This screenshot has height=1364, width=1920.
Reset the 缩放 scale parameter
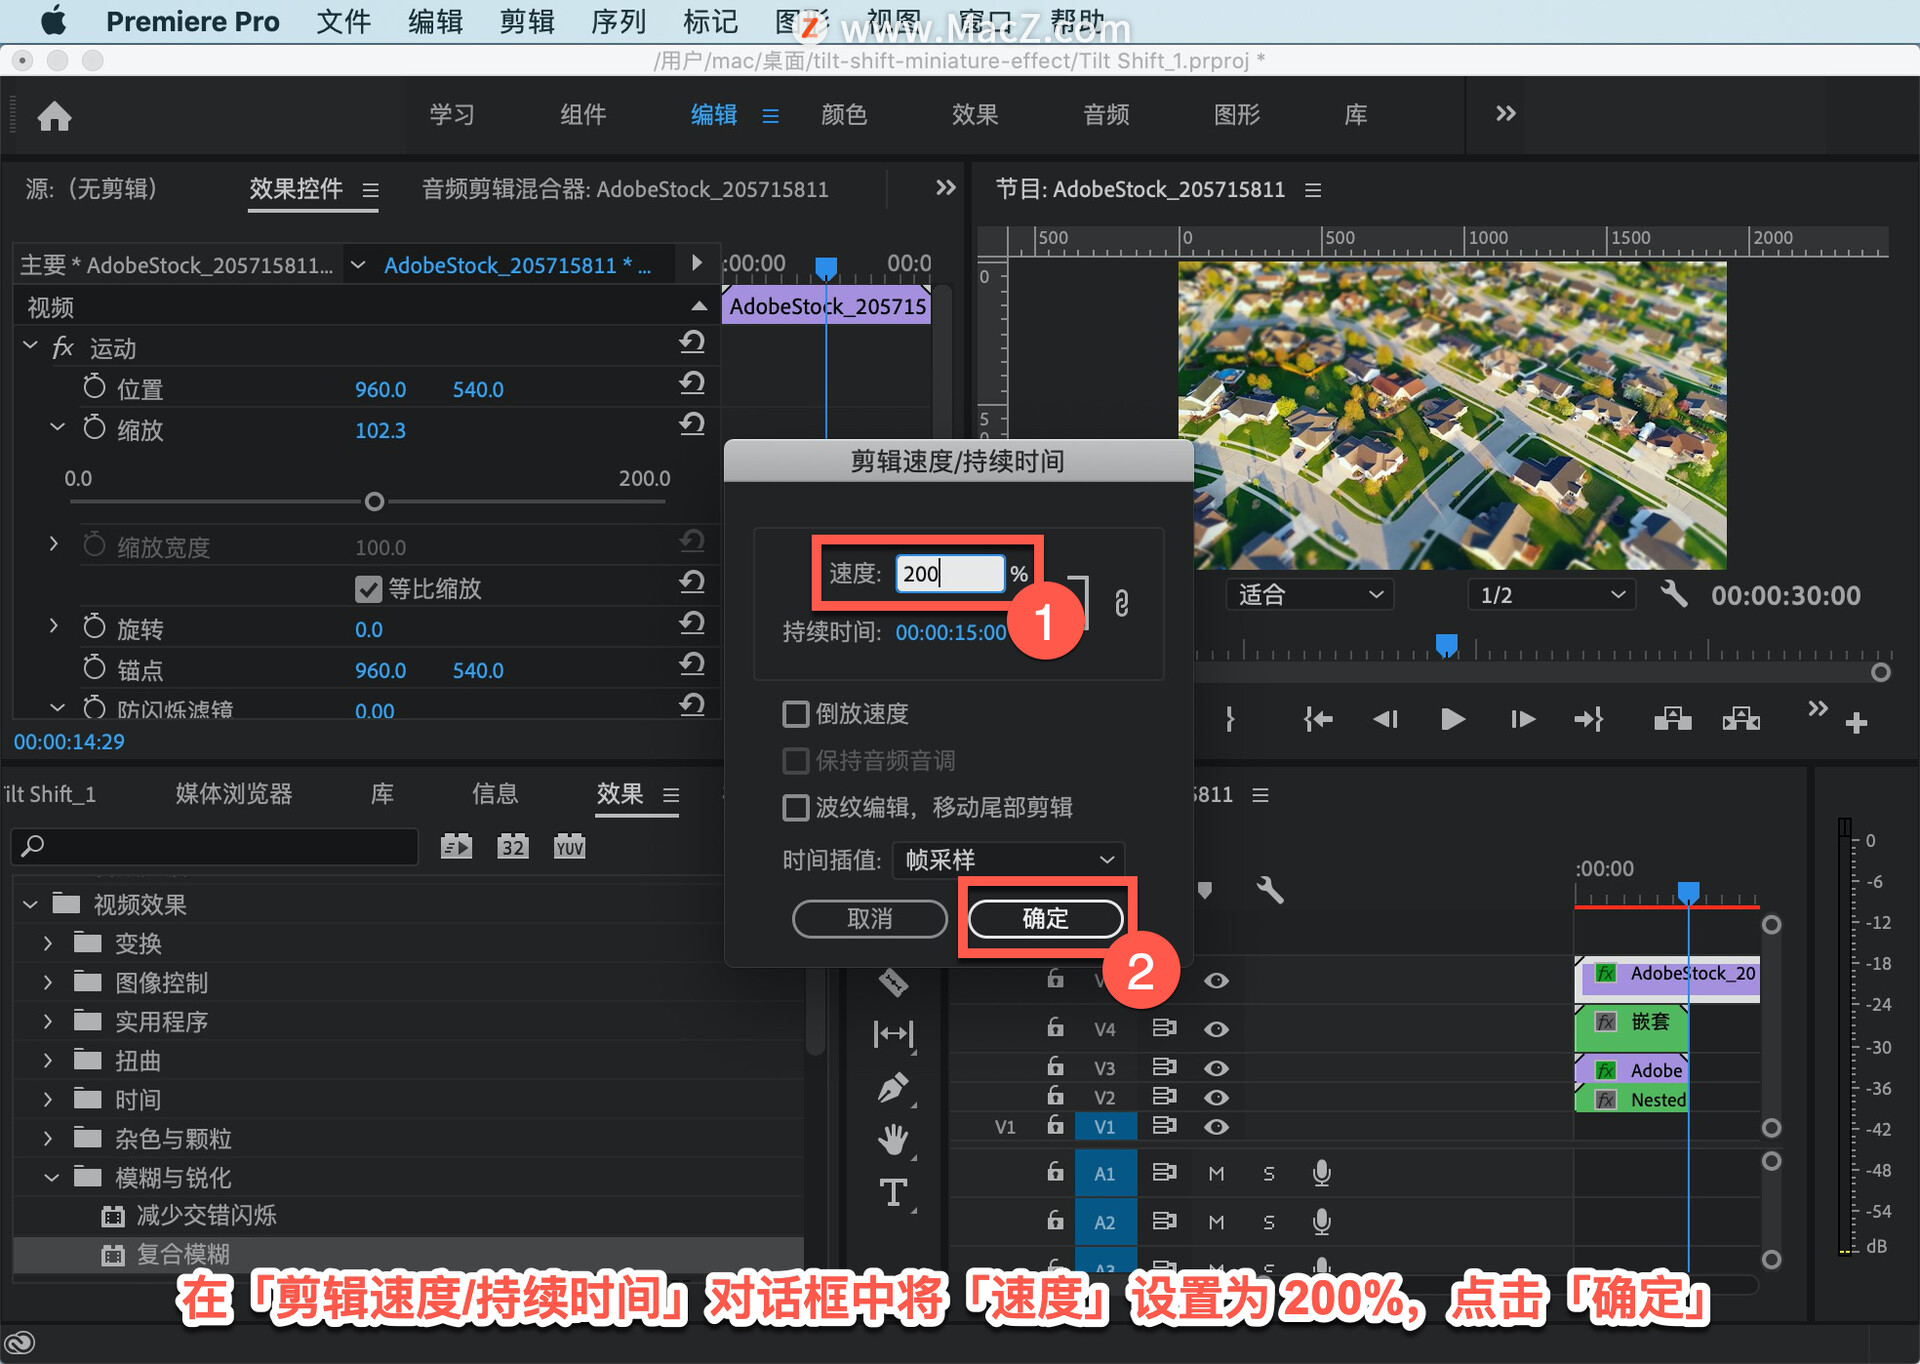tap(692, 425)
